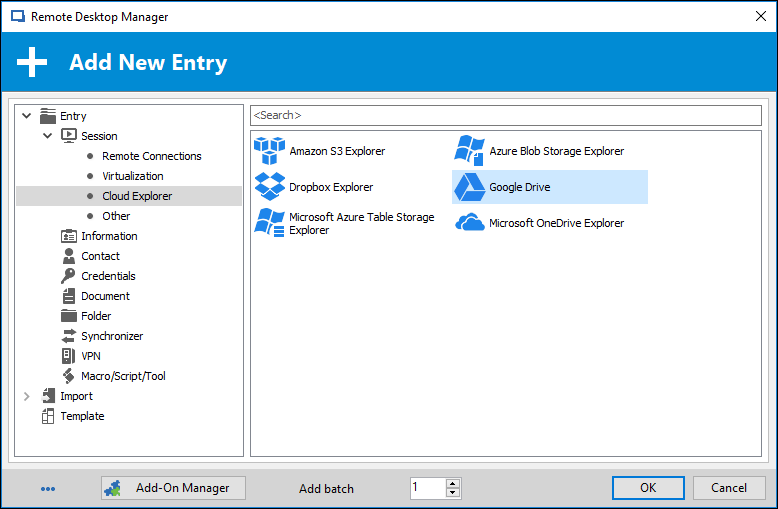Open the Virtualization category

(132, 176)
